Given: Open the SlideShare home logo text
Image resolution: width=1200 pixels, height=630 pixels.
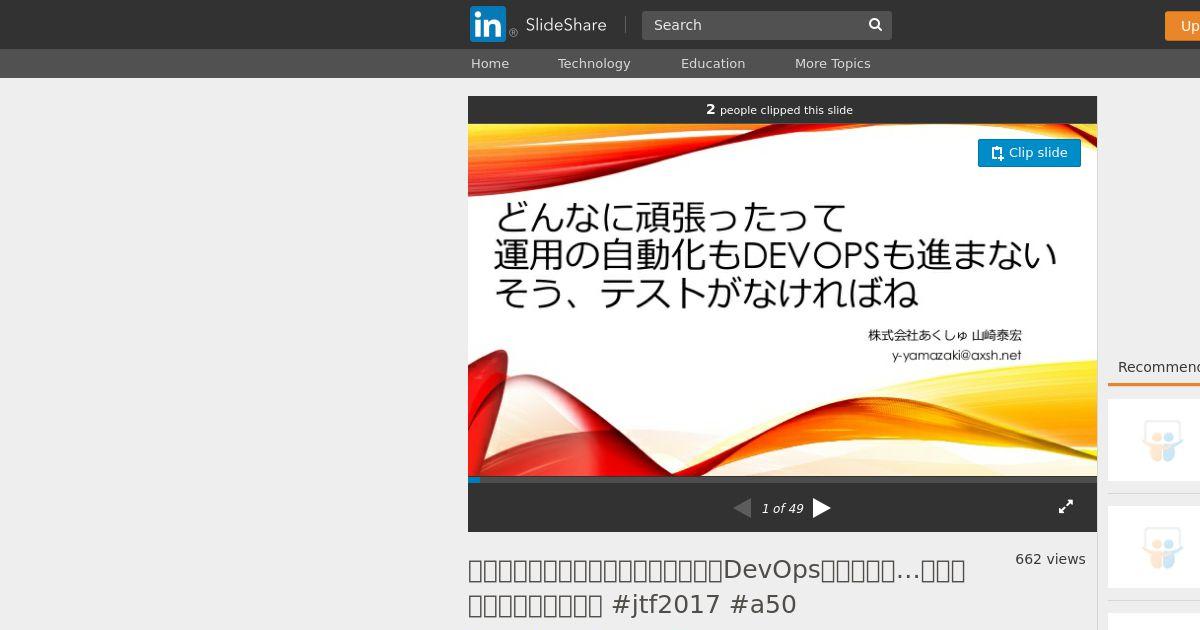Looking at the screenshot, I should (566, 25).
